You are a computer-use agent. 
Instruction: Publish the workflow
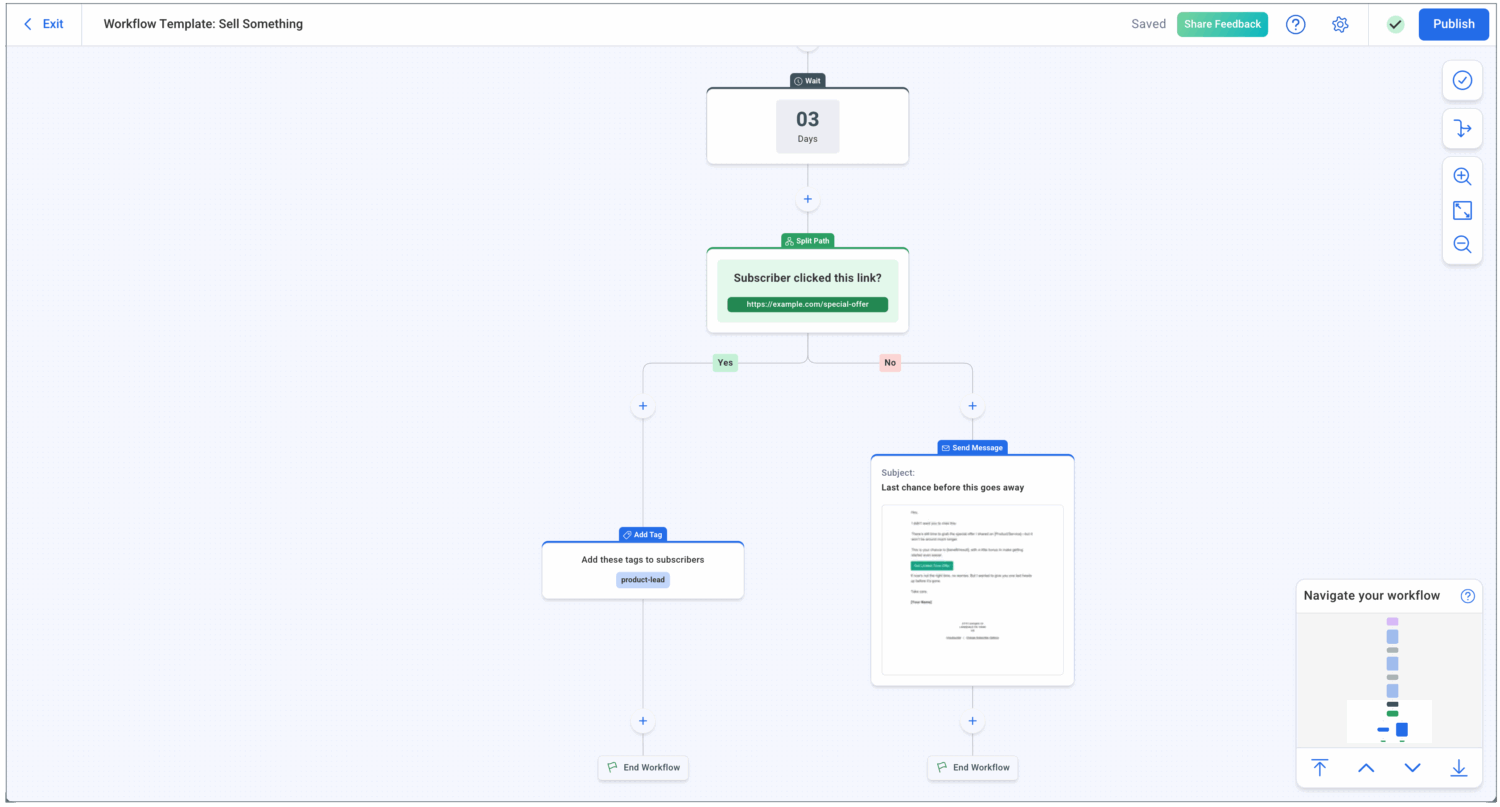click(x=1453, y=24)
